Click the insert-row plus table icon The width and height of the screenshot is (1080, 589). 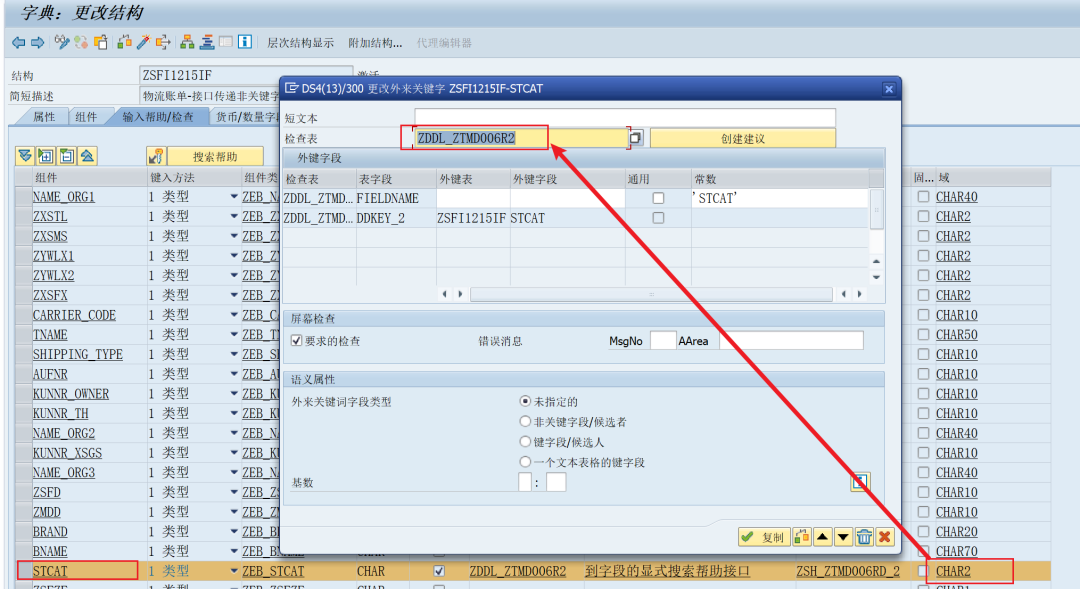(x=45, y=156)
